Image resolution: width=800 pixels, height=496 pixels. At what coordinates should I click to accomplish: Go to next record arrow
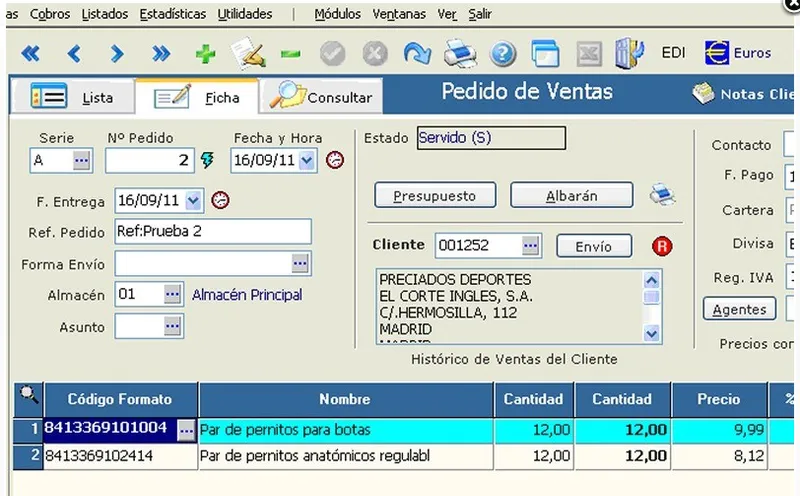[117, 53]
